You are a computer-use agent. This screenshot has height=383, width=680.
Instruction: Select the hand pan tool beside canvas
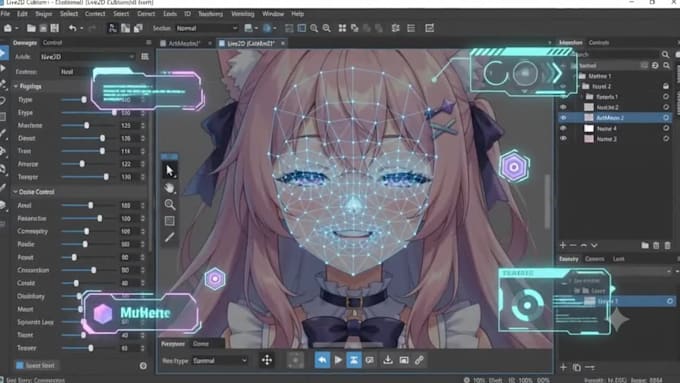170,188
